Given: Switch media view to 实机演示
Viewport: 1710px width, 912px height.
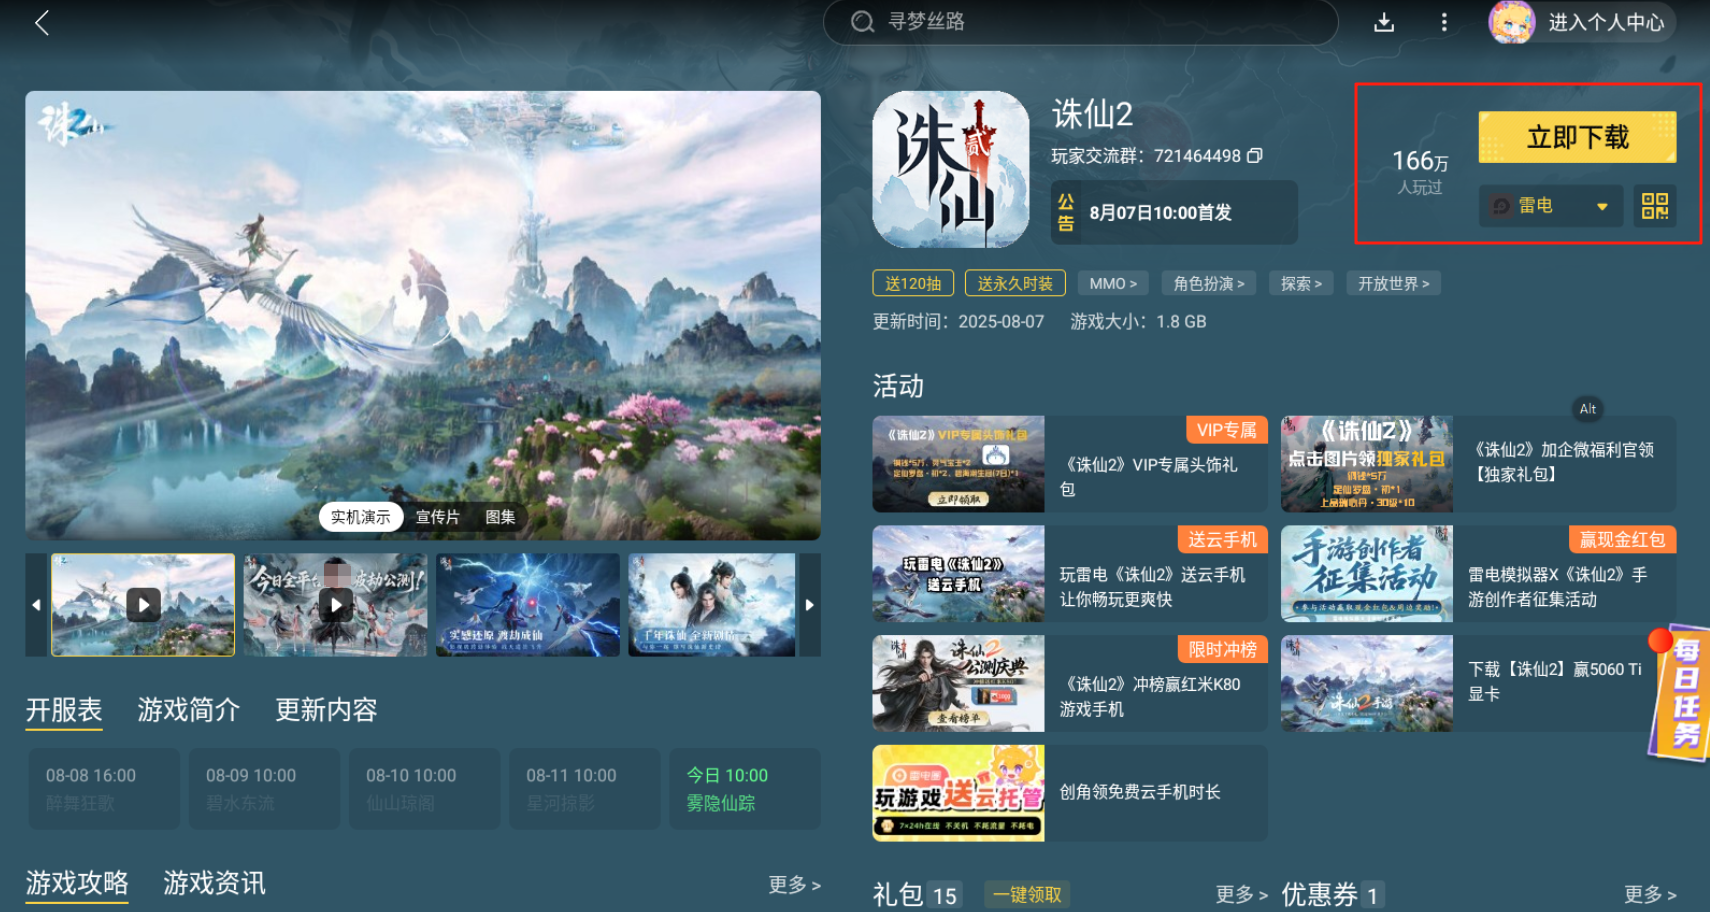Looking at the screenshot, I should pos(361,517).
